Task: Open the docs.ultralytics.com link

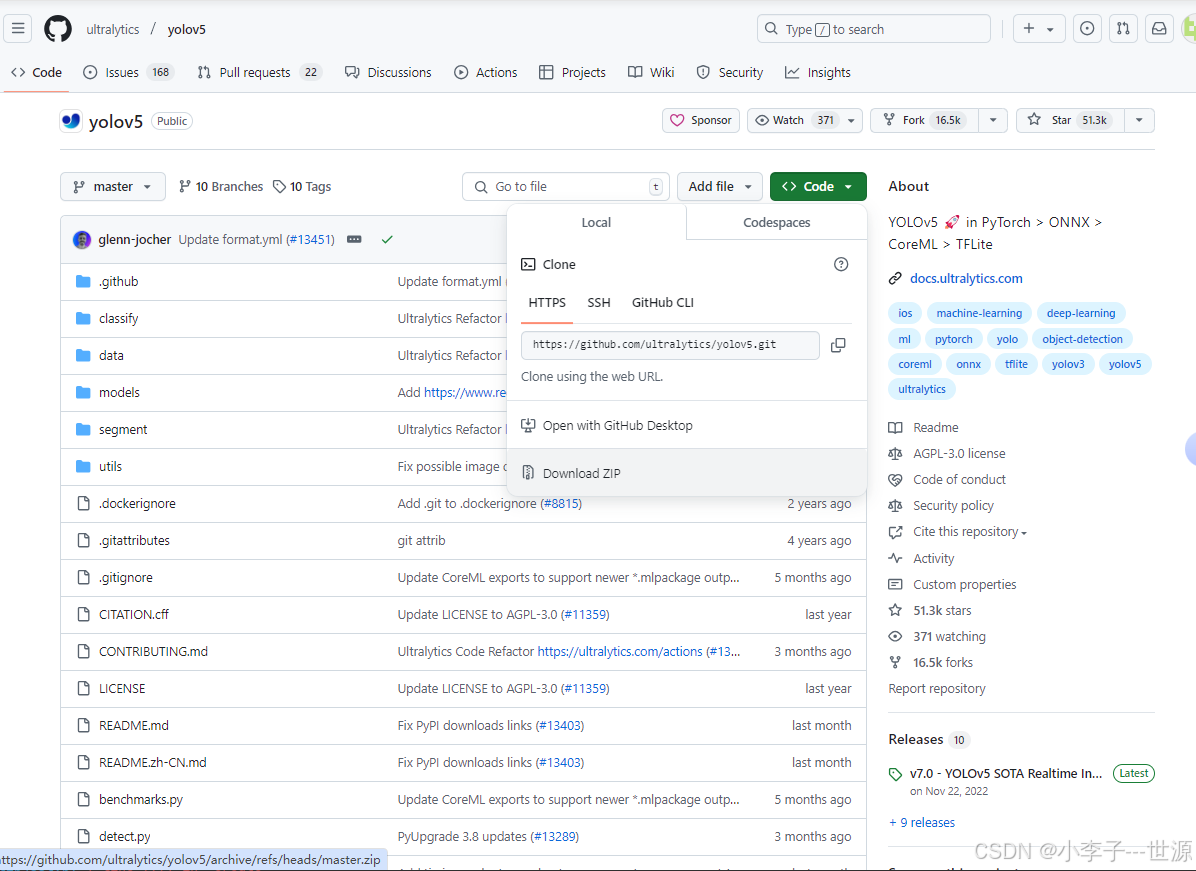Action: pos(966,278)
